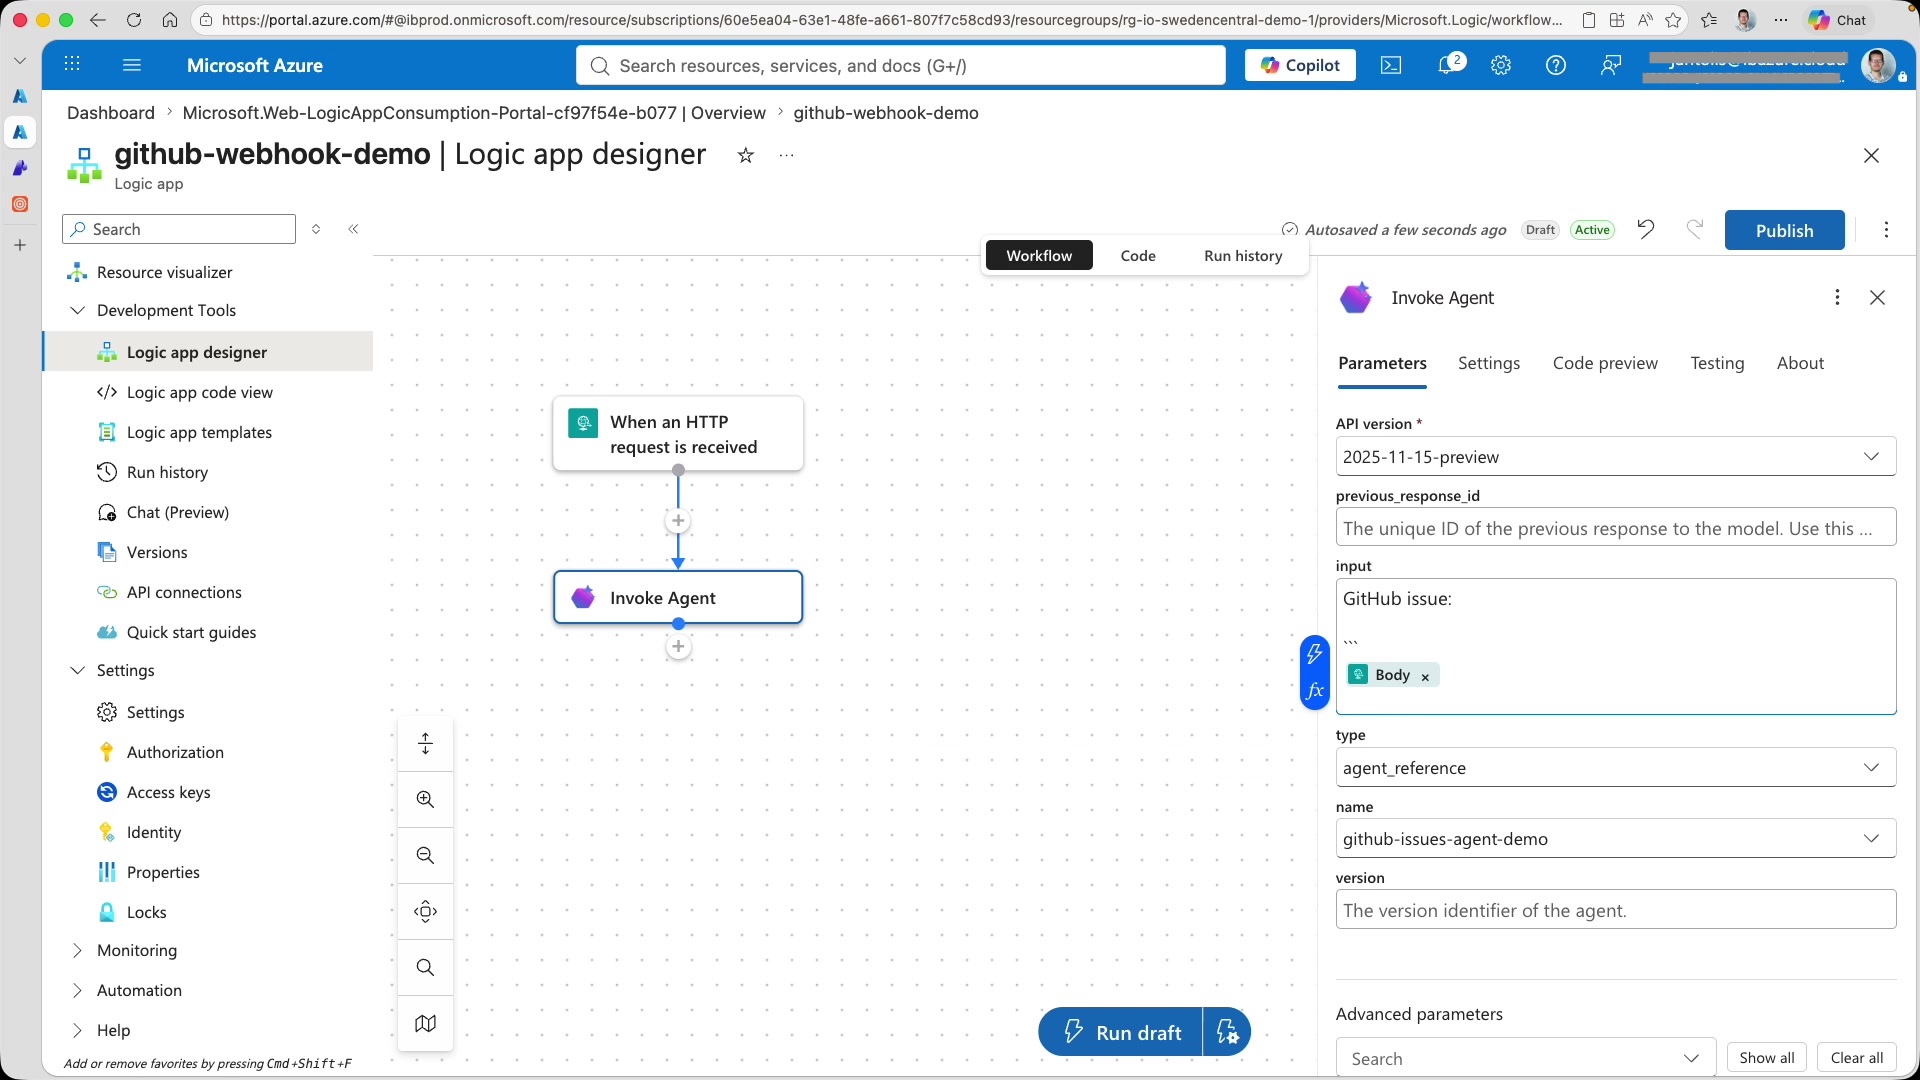Remove the Body token from input

(x=1425, y=676)
